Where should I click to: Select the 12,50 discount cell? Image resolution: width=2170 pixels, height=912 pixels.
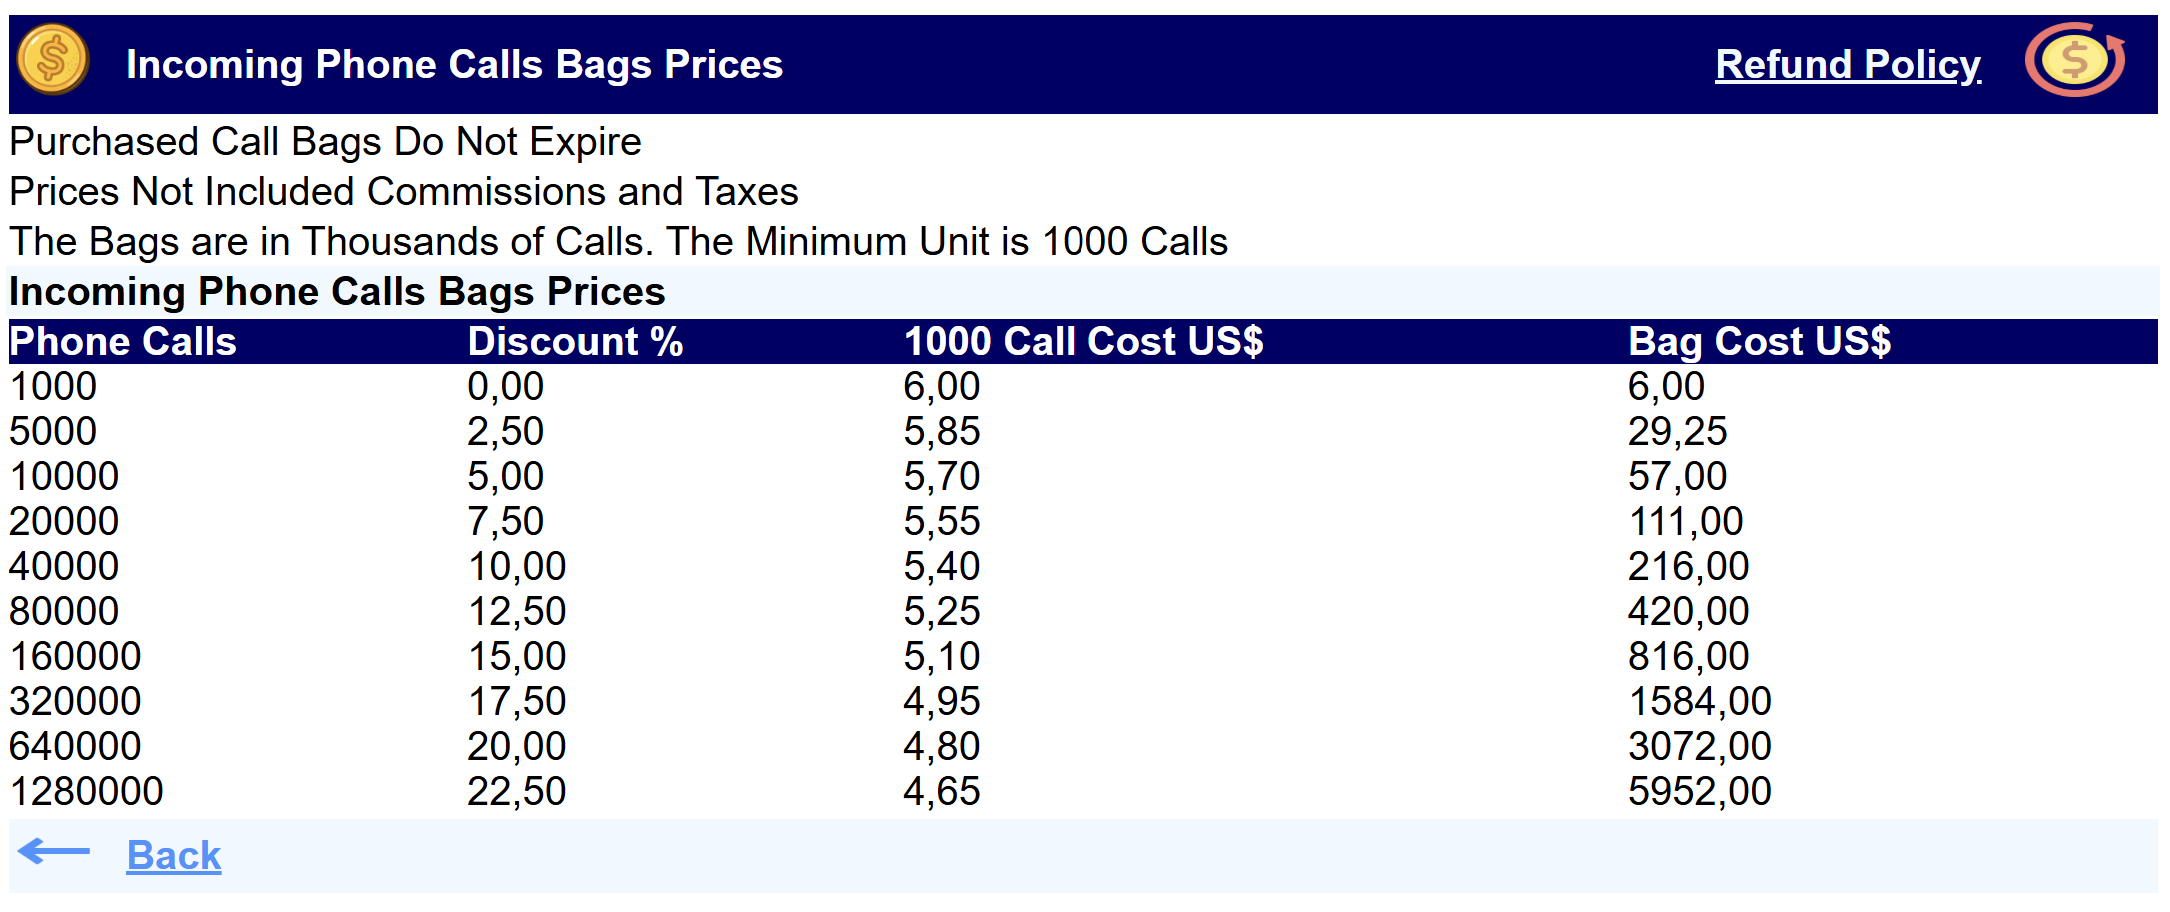pos(516,612)
